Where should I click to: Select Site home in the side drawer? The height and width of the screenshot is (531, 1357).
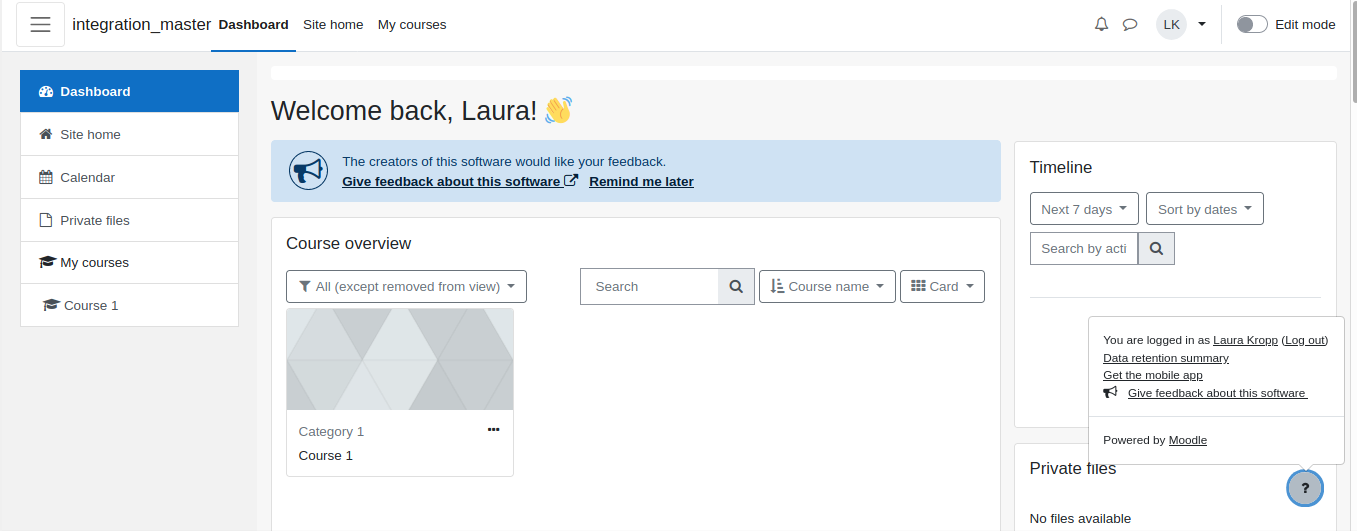129,134
